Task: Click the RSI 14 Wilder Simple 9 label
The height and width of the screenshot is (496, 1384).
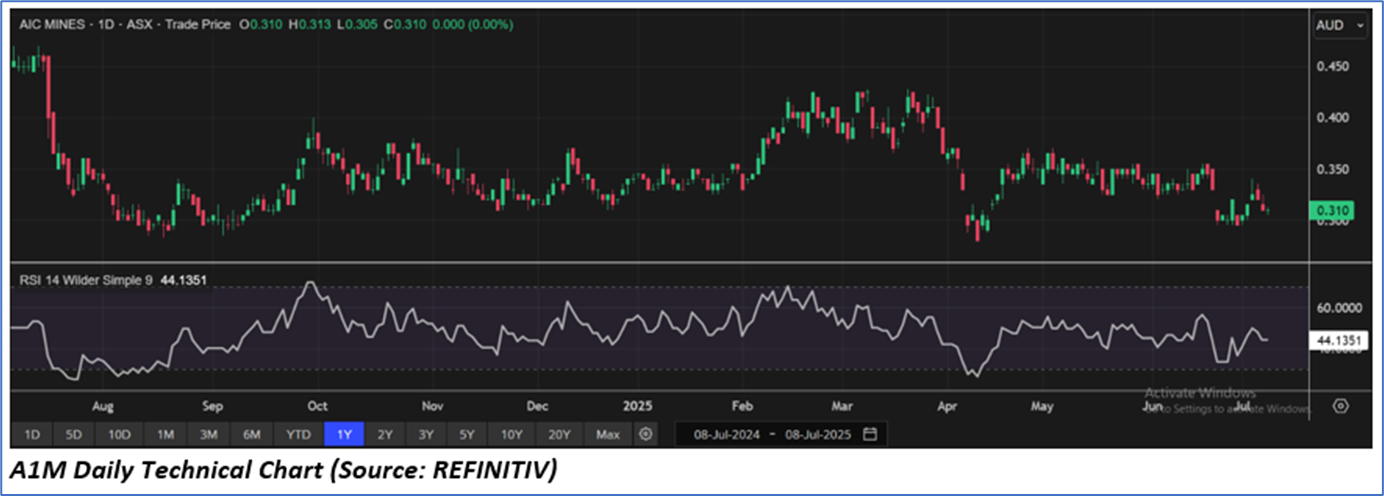Action: (x=86, y=281)
